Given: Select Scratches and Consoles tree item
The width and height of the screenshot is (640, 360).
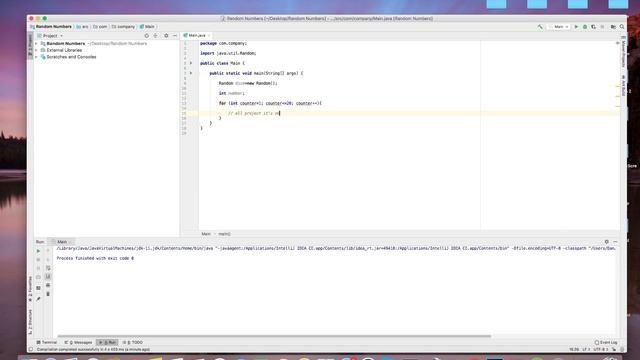Looking at the screenshot, I should point(69,57).
